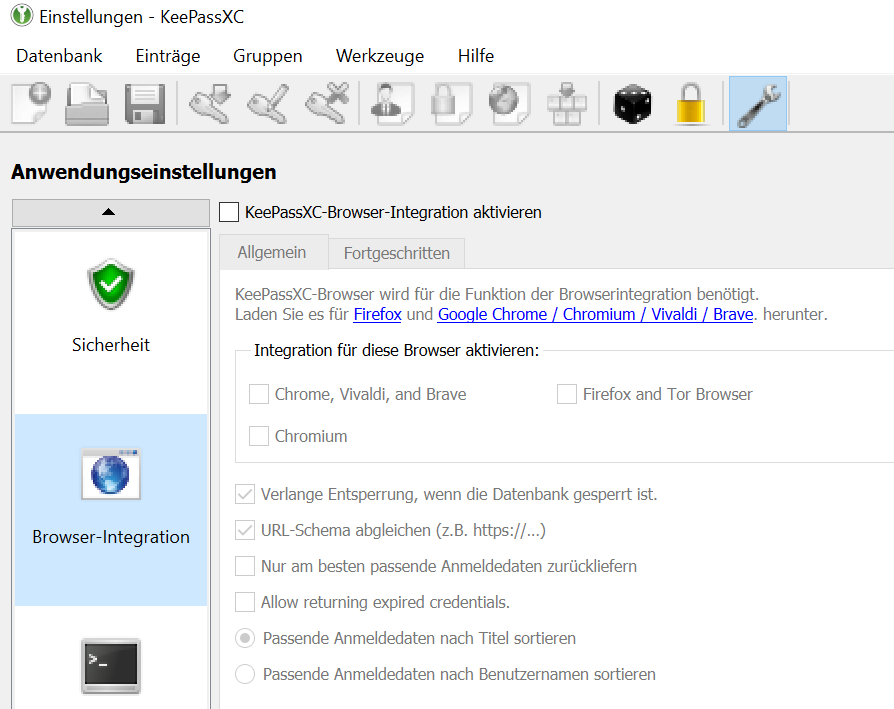
Task: Open the Firefox download link
Action: tap(377, 314)
